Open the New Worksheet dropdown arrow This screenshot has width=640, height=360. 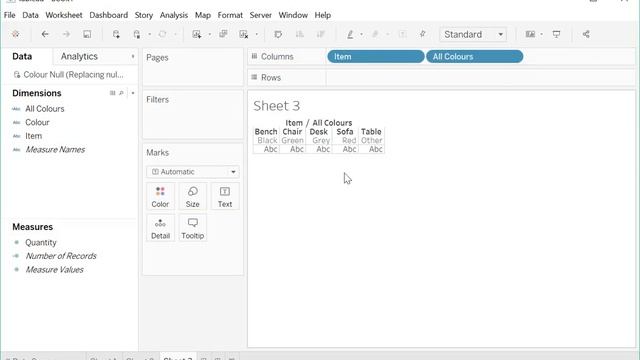coord(210,34)
